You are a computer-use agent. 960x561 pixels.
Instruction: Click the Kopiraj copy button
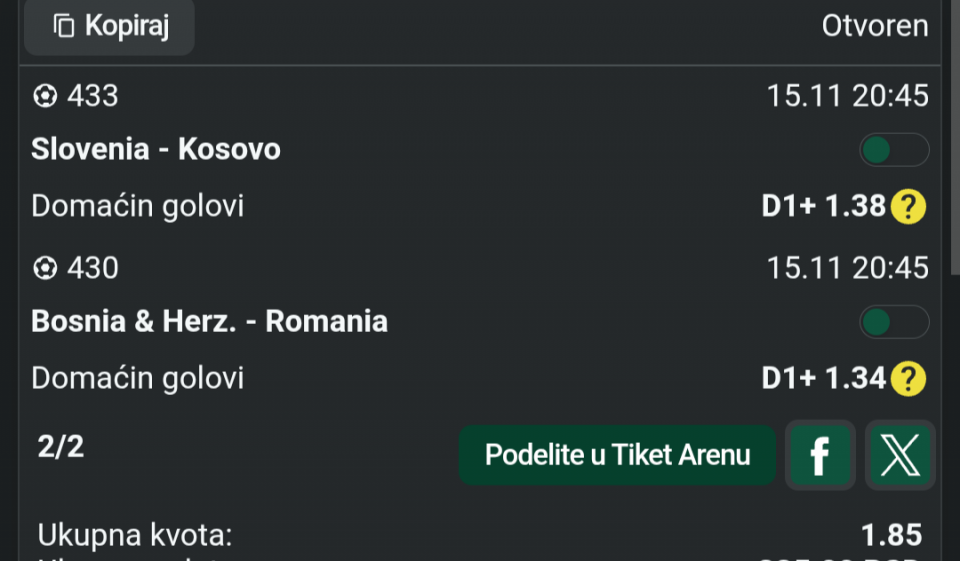109,26
